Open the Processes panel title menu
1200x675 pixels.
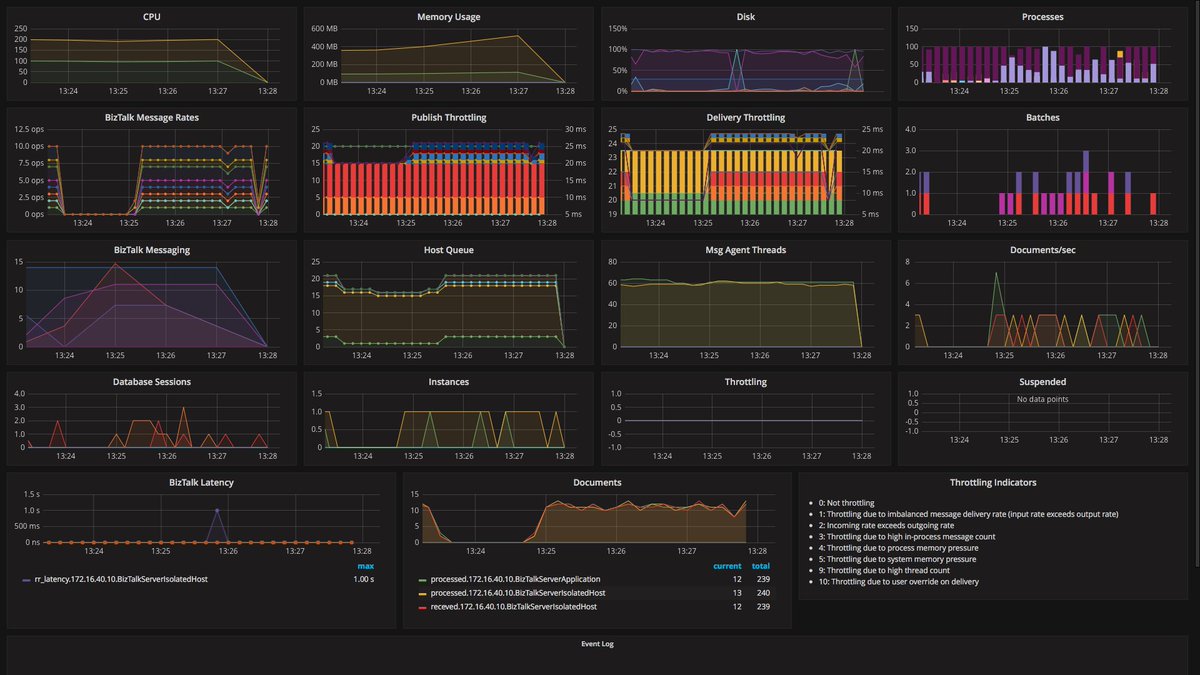click(x=1043, y=17)
